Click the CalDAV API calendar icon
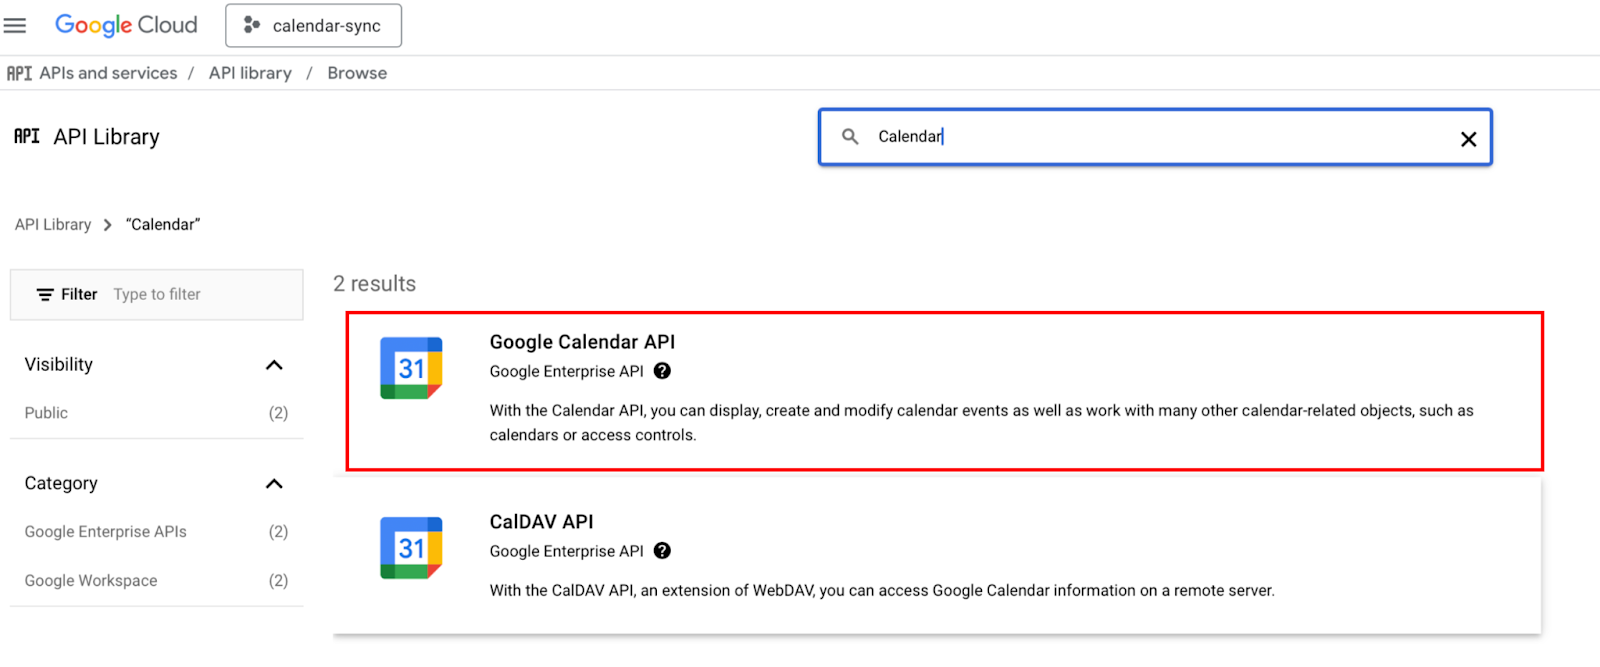This screenshot has height=667, width=1600. pos(411,548)
